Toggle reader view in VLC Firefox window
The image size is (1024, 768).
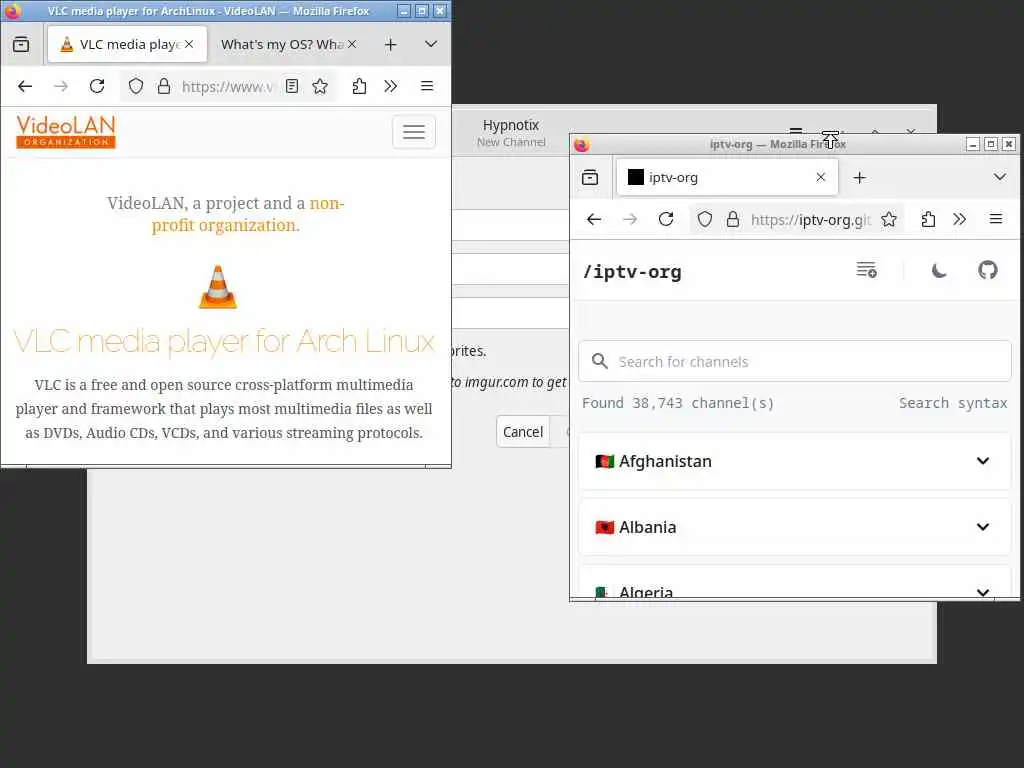tap(292, 86)
